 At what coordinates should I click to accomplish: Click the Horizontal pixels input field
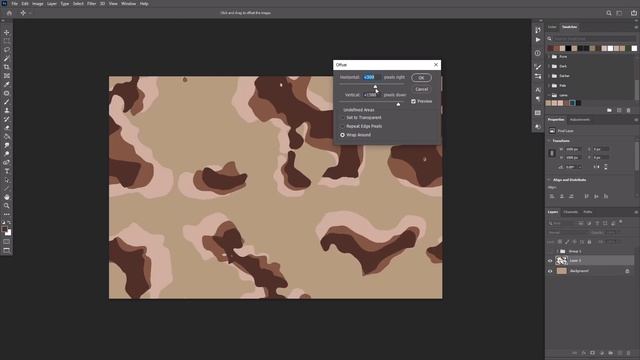click(x=371, y=77)
